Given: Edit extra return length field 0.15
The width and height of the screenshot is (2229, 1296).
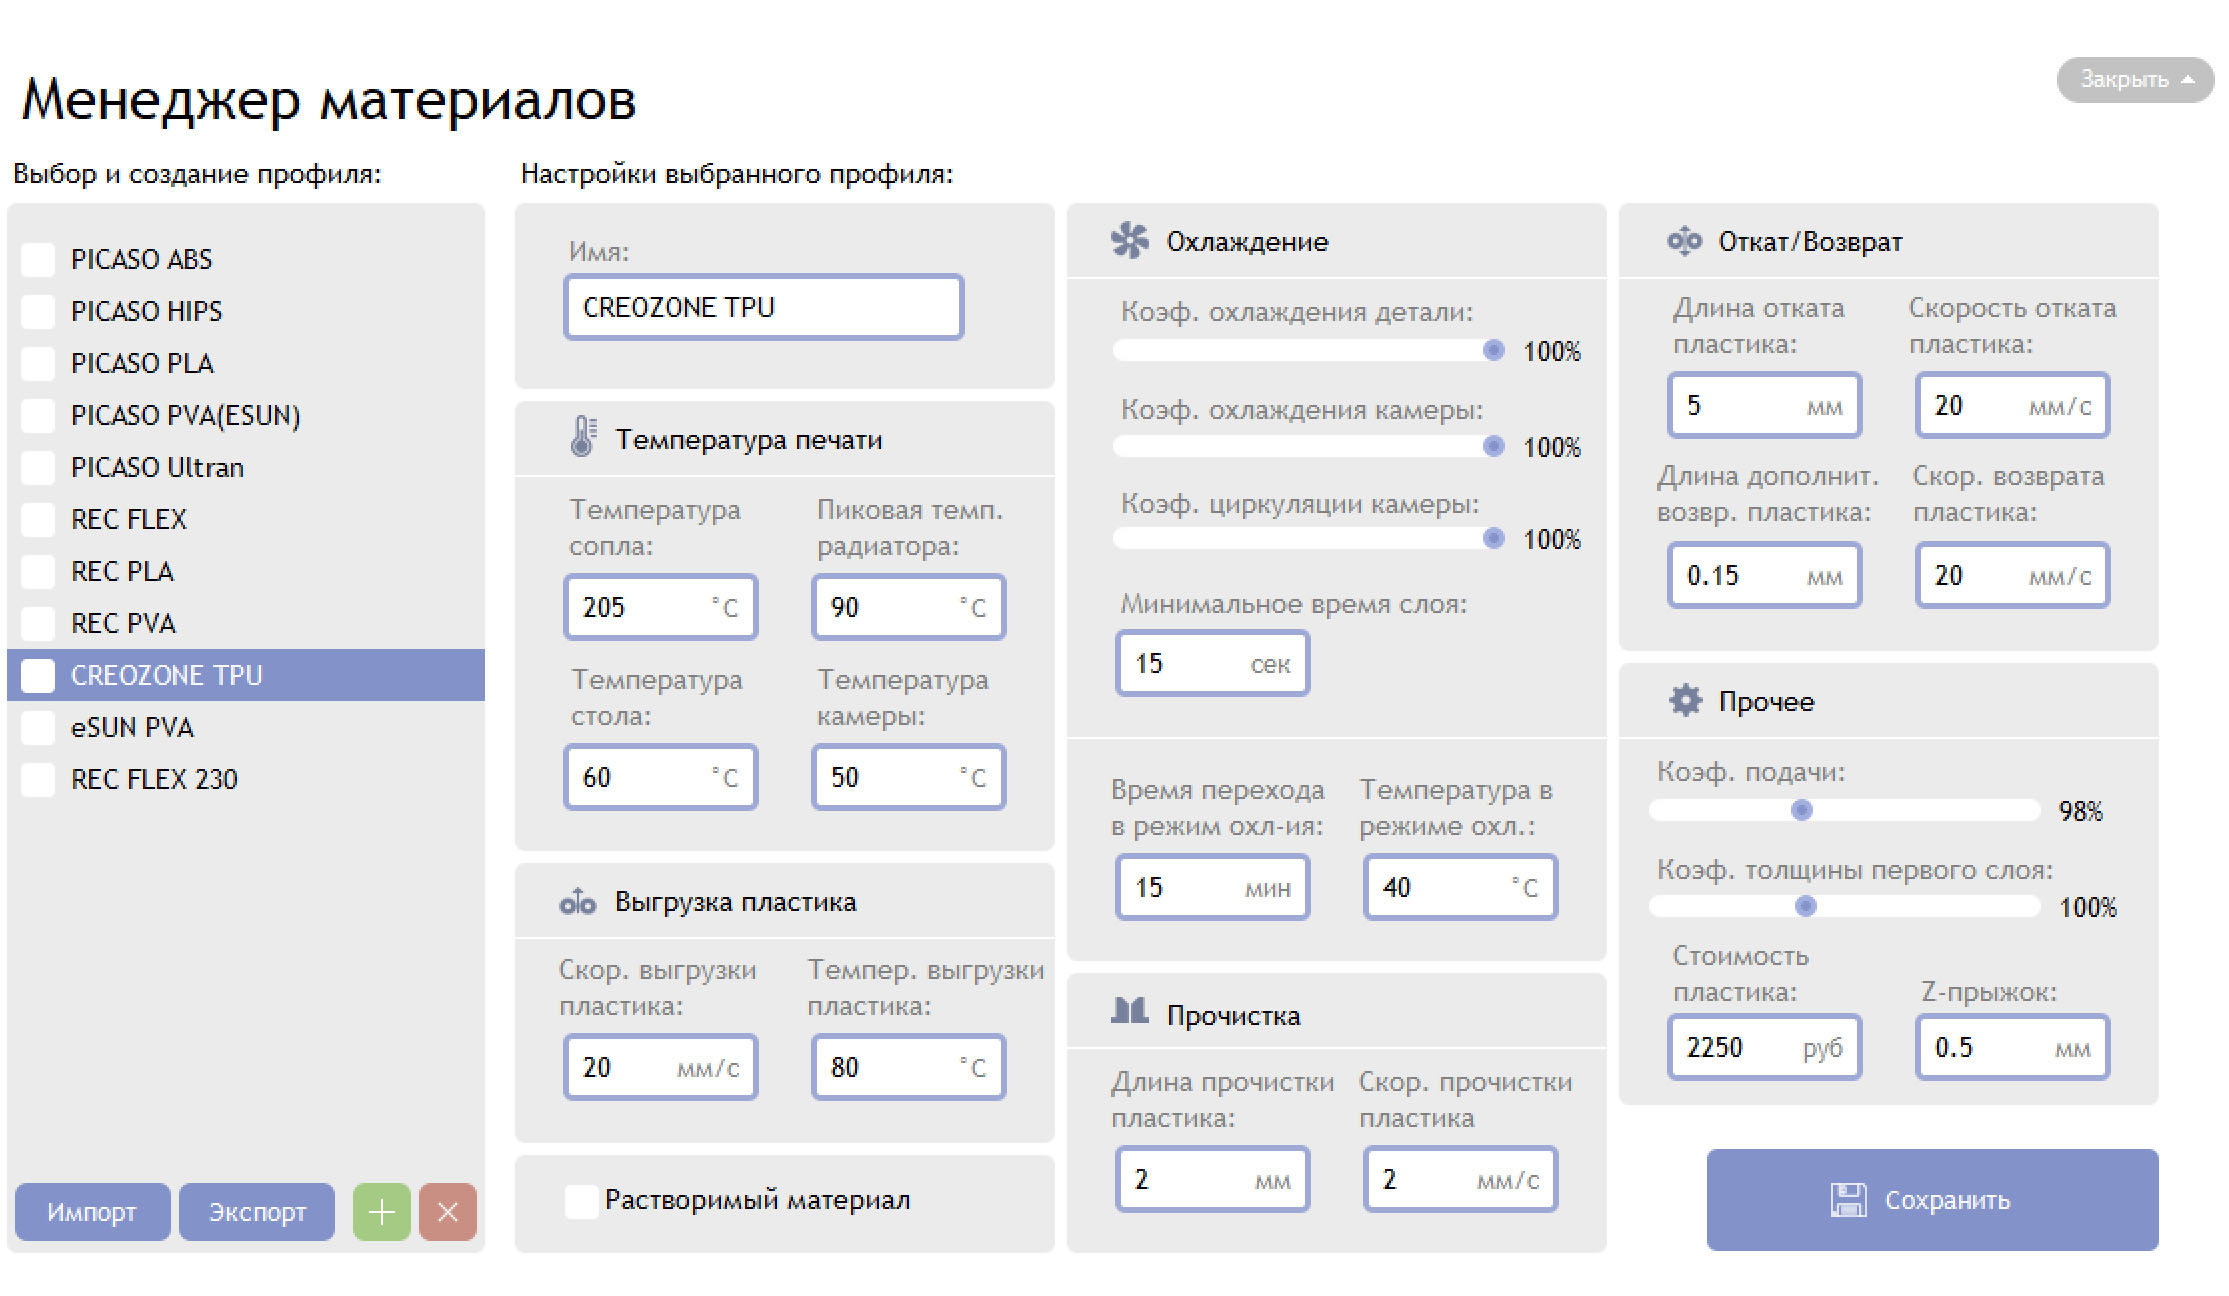Looking at the screenshot, I should (x=1764, y=575).
